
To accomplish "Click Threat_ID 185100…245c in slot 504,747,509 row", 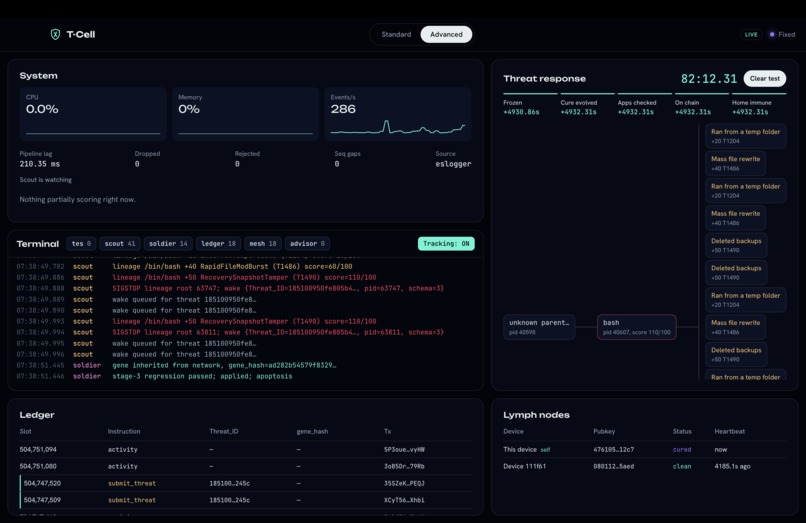I will coord(229,500).
